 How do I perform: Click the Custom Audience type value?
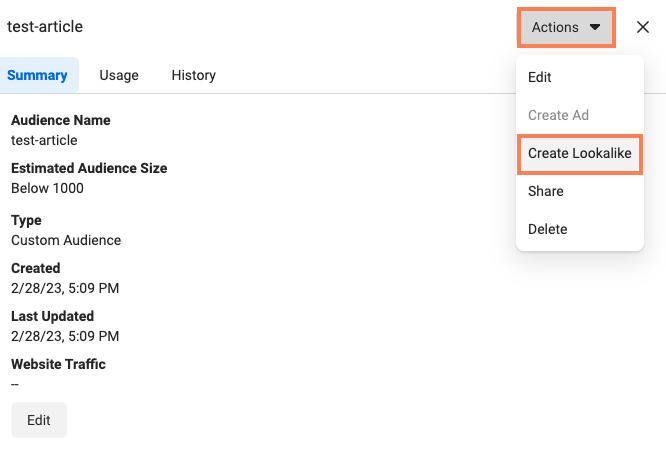pos(66,240)
